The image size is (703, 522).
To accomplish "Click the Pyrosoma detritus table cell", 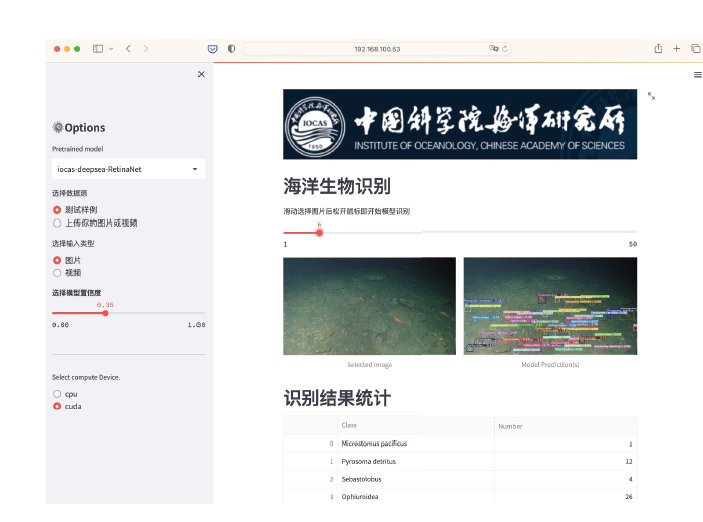I will [416, 461].
